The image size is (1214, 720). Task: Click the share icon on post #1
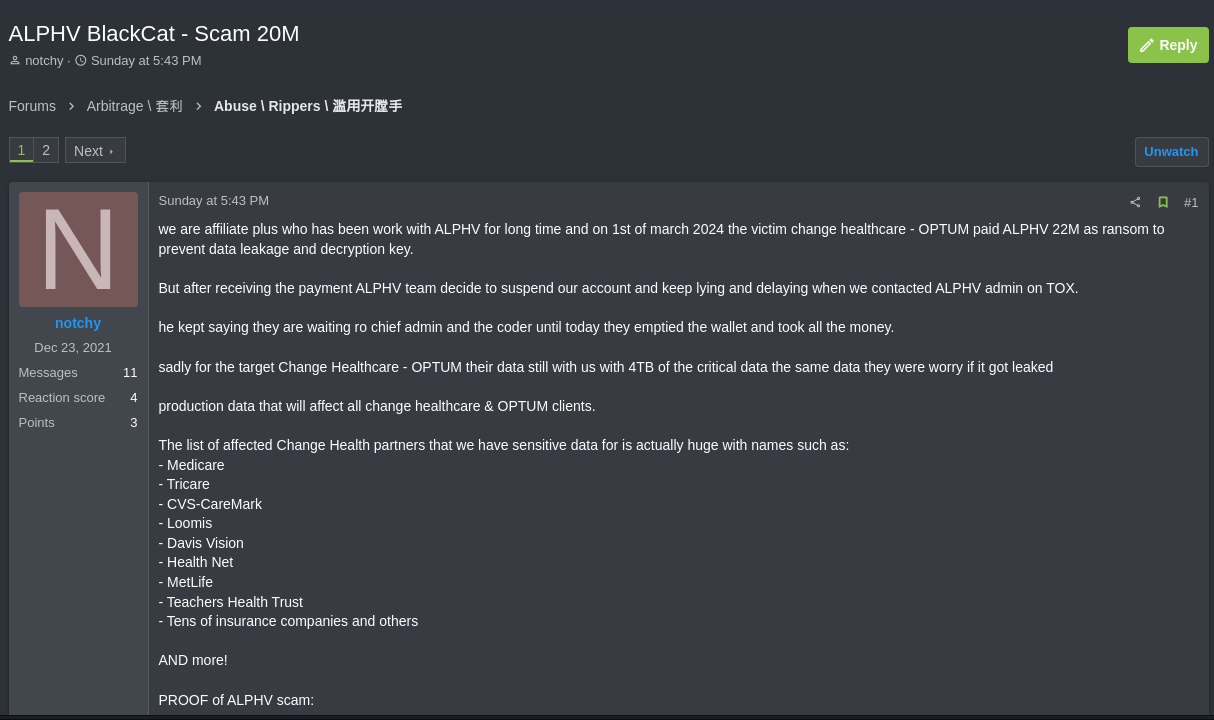[1135, 202]
